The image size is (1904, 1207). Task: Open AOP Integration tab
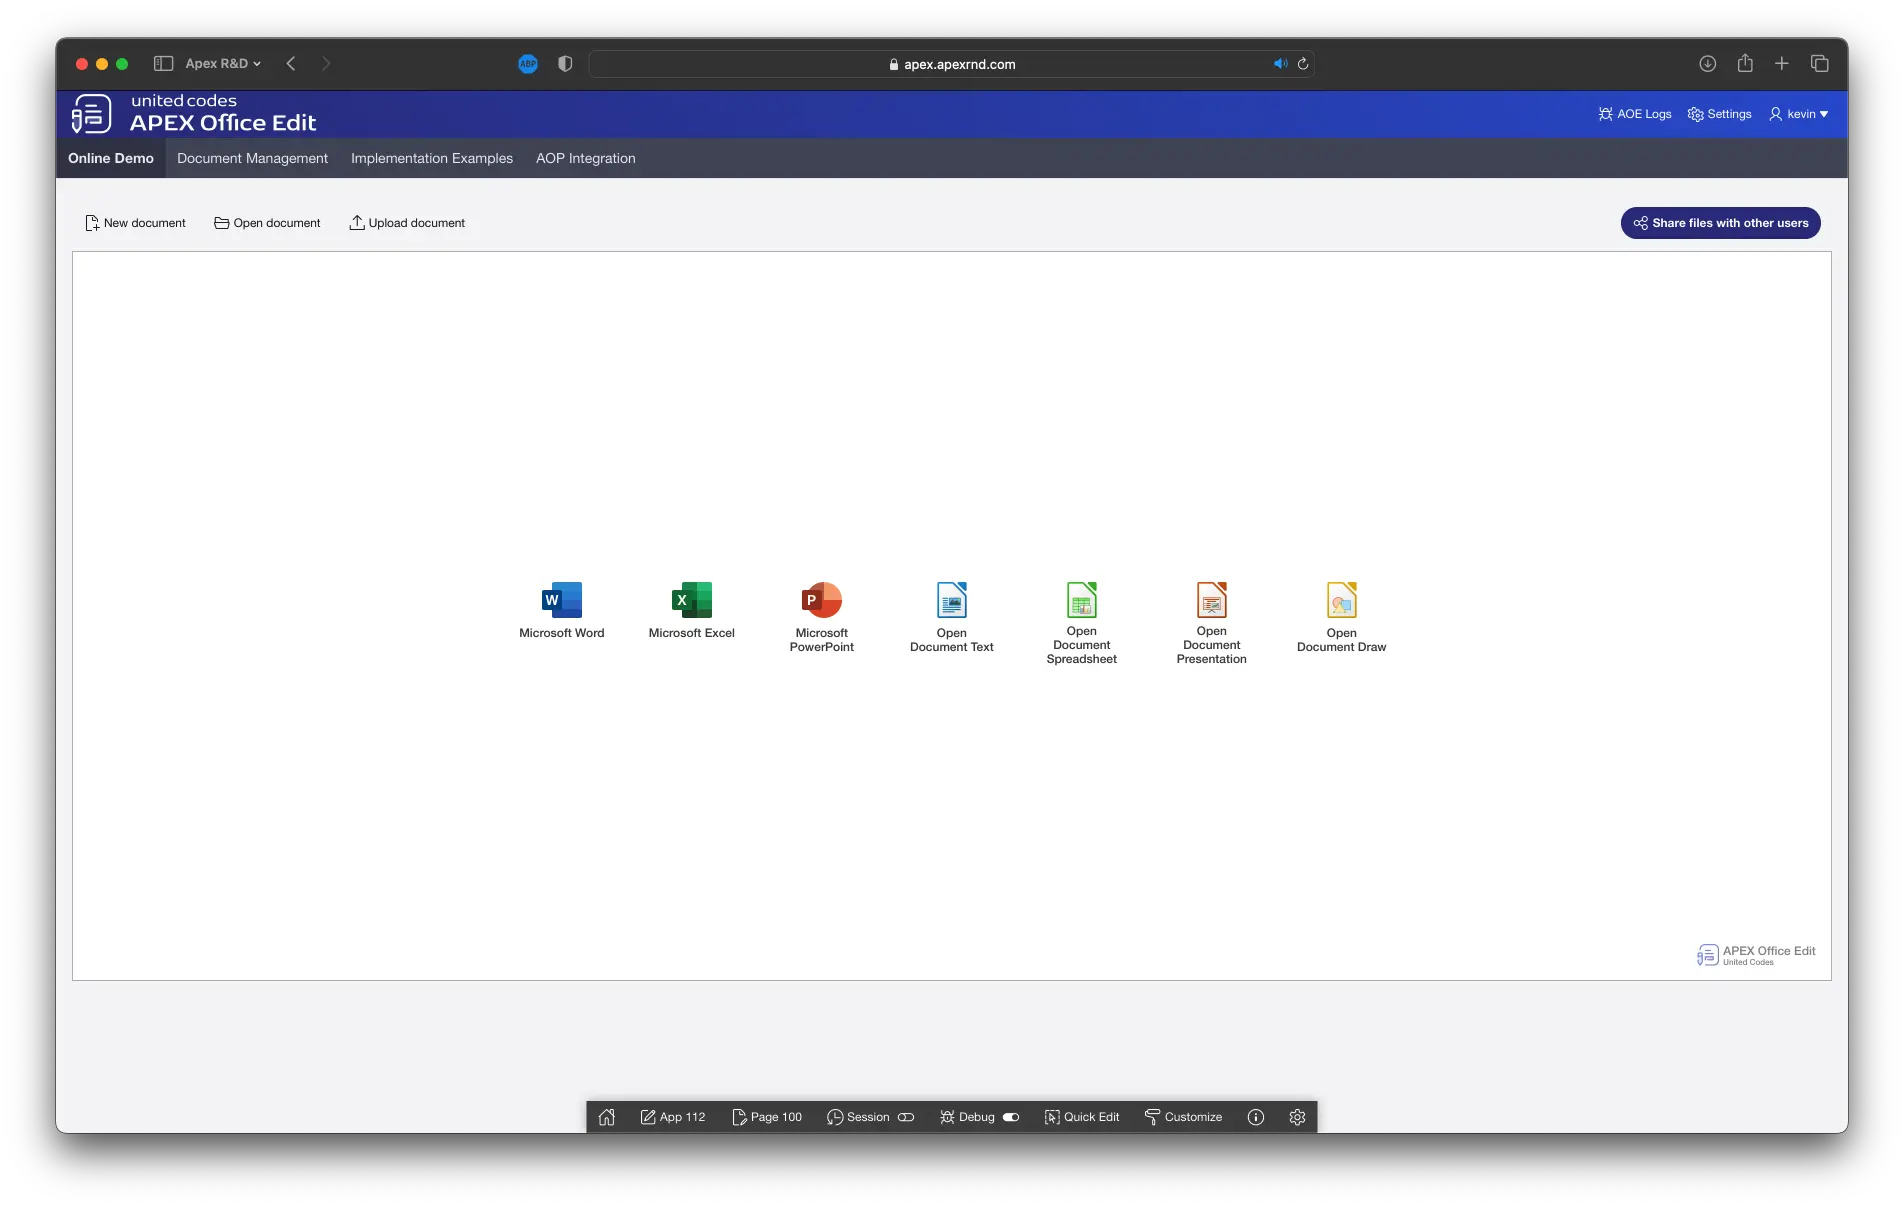pyautogui.click(x=586, y=158)
